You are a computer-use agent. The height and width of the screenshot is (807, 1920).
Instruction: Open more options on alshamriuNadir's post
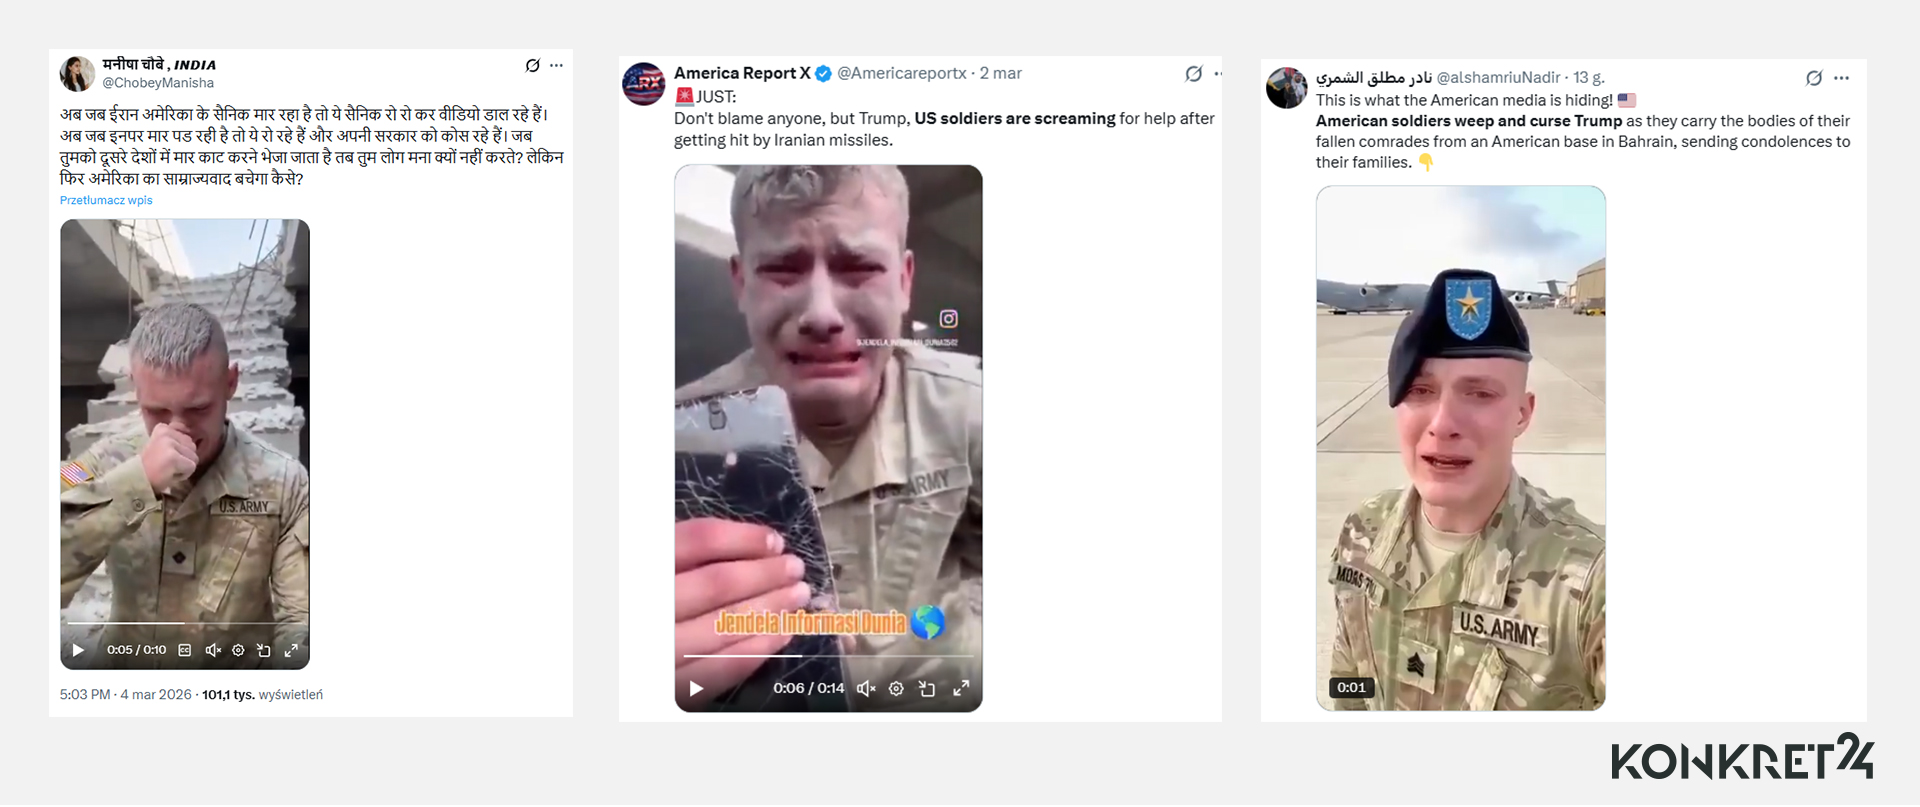(1842, 78)
